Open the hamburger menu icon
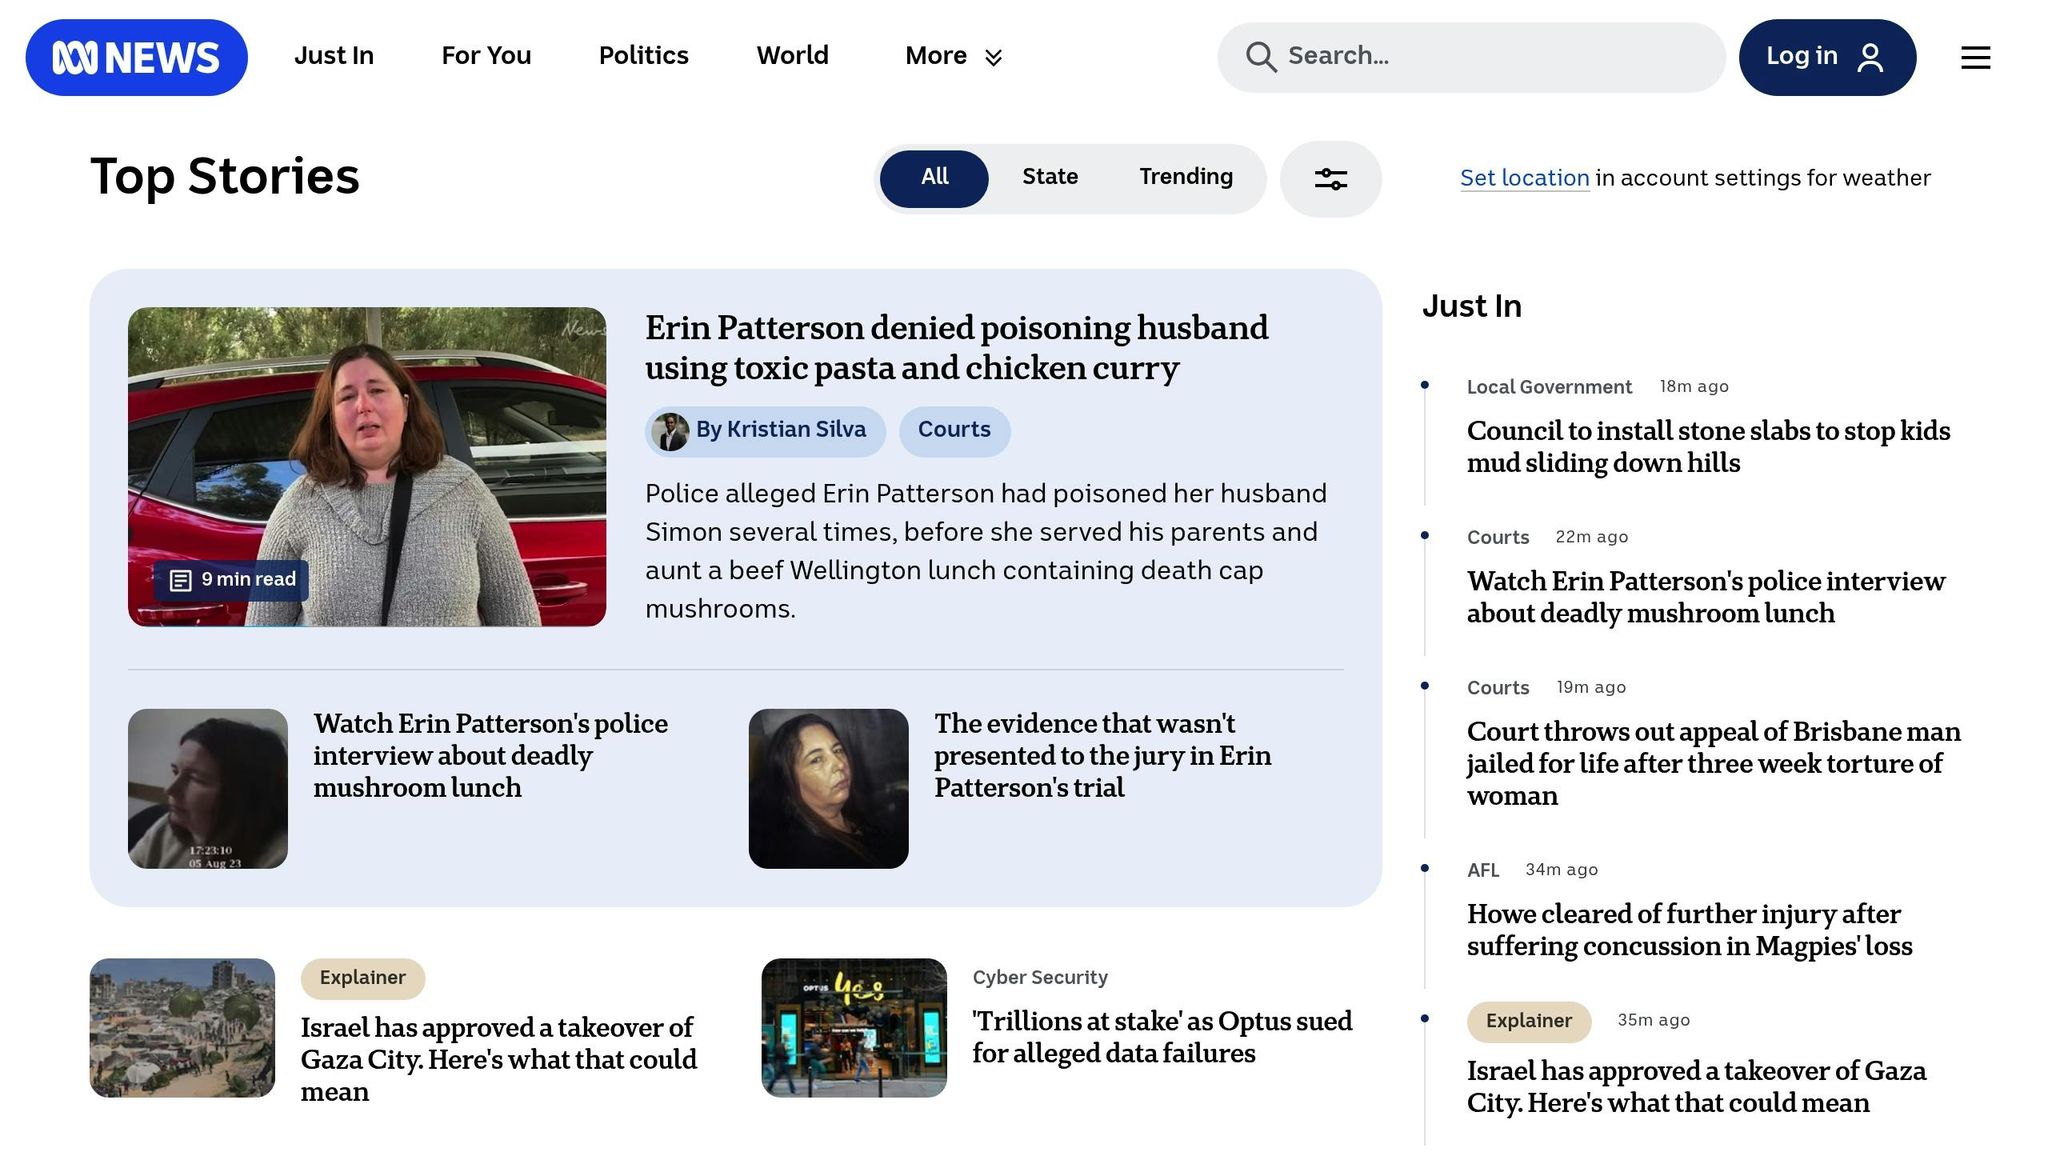 1975,57
